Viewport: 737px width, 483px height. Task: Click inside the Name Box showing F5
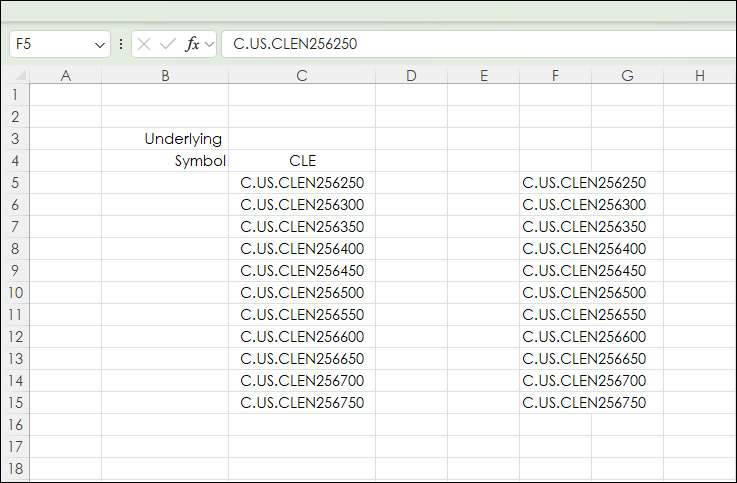(50, 44)
